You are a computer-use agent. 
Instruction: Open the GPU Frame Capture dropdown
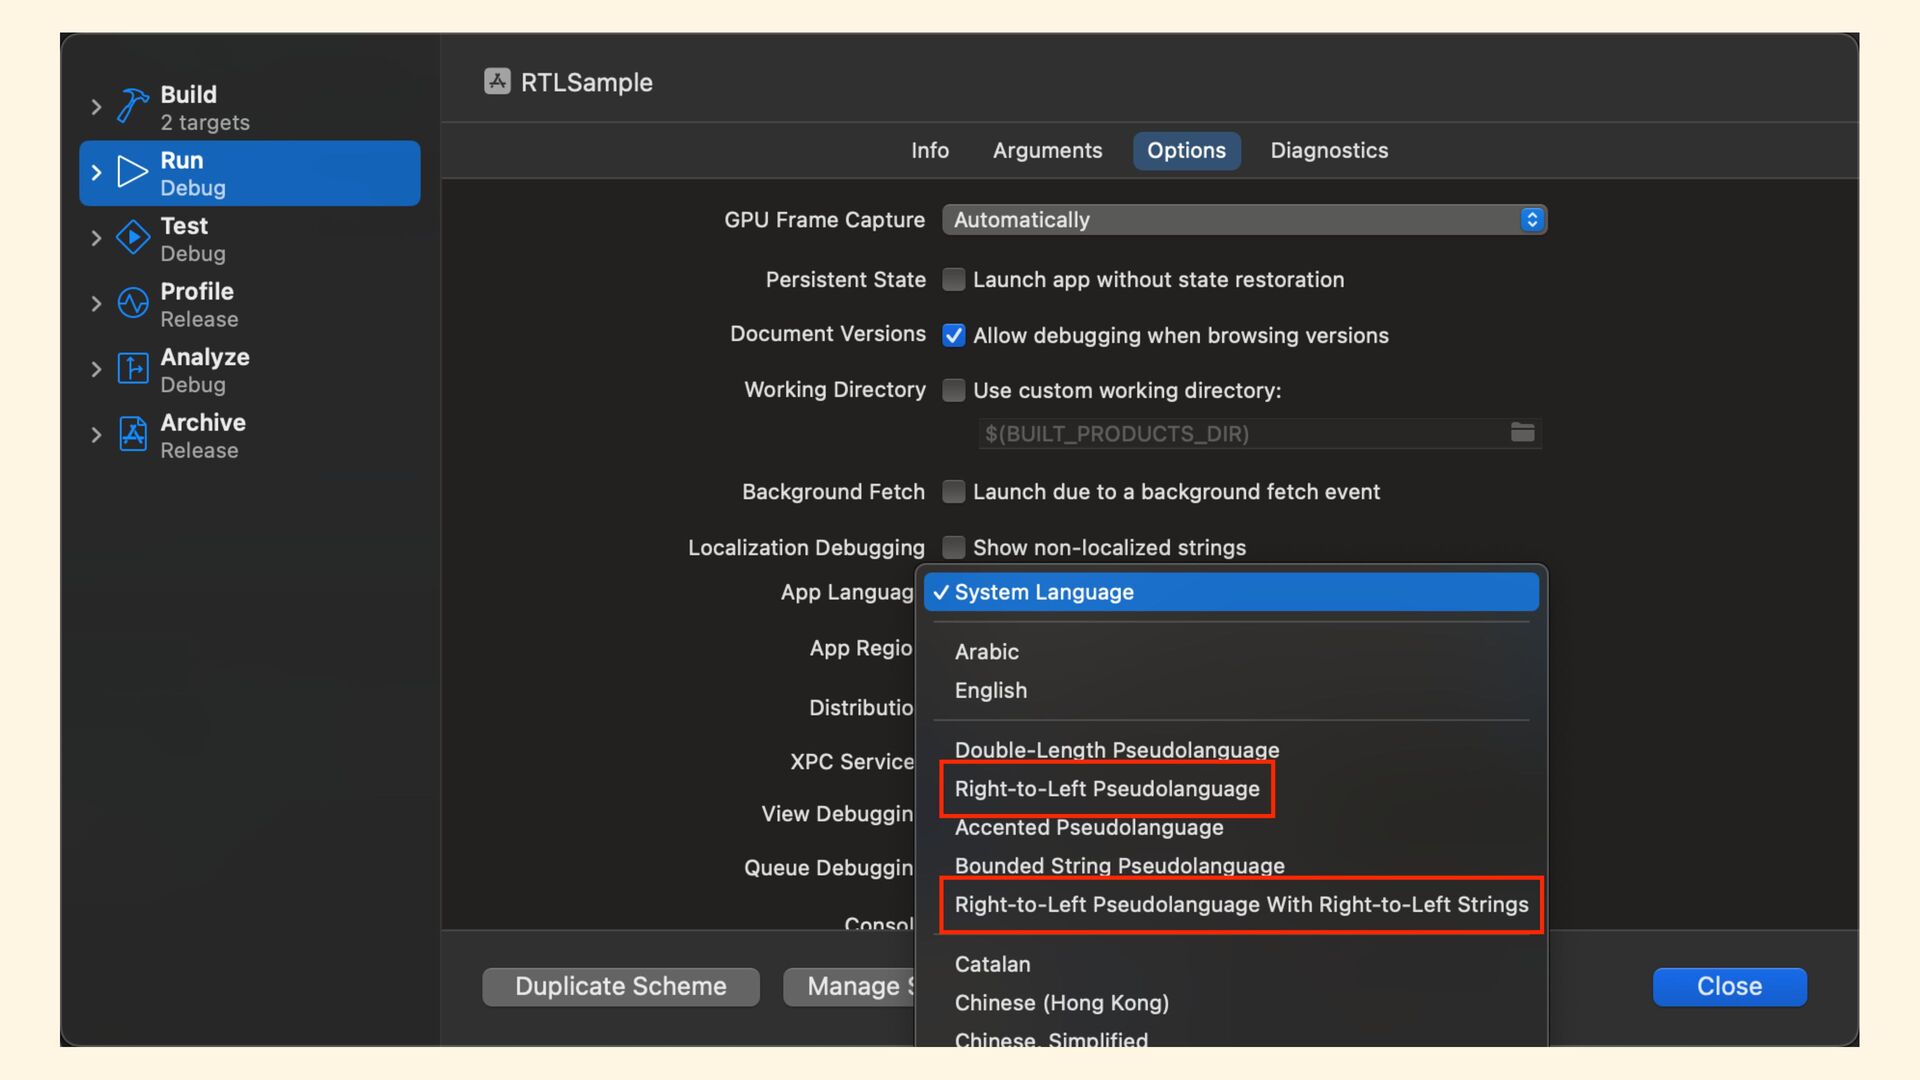coord(1244,220)
